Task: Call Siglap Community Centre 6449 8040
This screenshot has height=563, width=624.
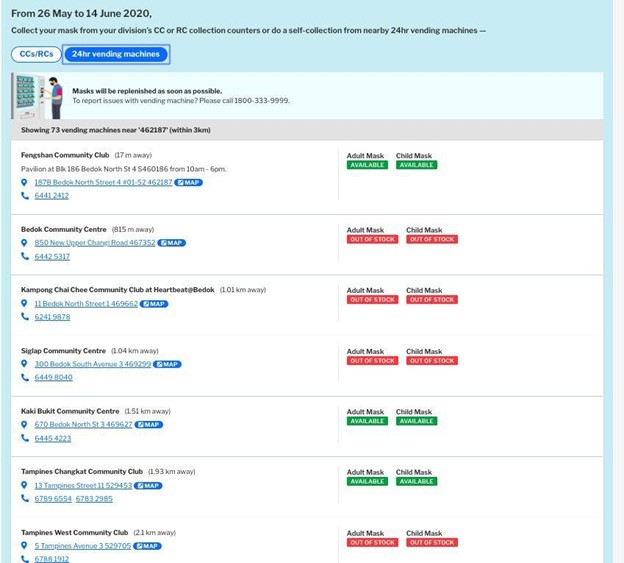Action: tap(53, 377)
